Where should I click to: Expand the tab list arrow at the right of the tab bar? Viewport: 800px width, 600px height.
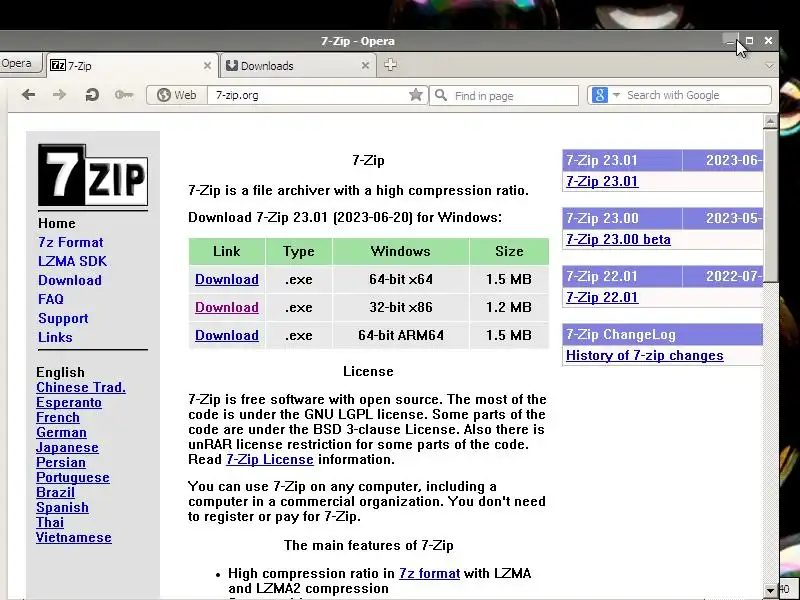(x=769, y=66)
